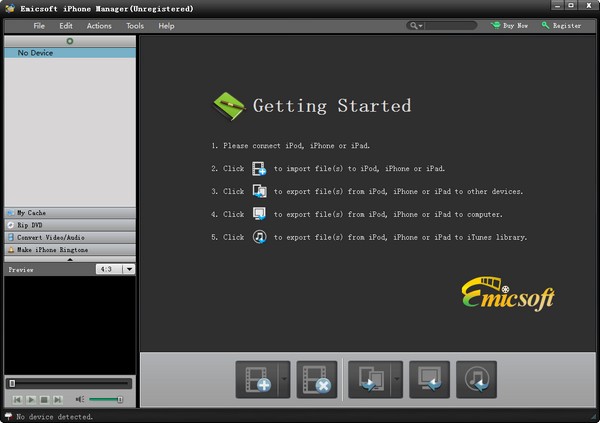Collapse the preview panel with arrow
This screenshot has height=423, width=600.
(x=69, y=259)
